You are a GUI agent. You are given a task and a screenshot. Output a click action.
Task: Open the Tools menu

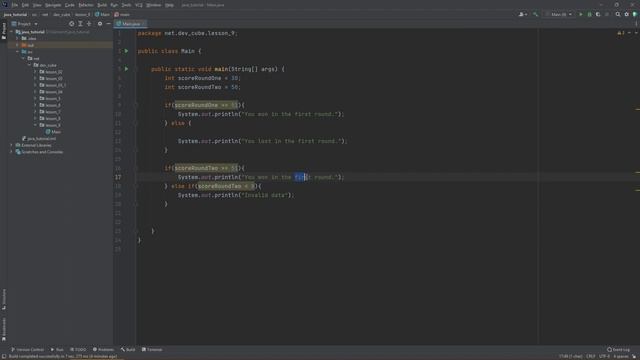click(127, 5)
